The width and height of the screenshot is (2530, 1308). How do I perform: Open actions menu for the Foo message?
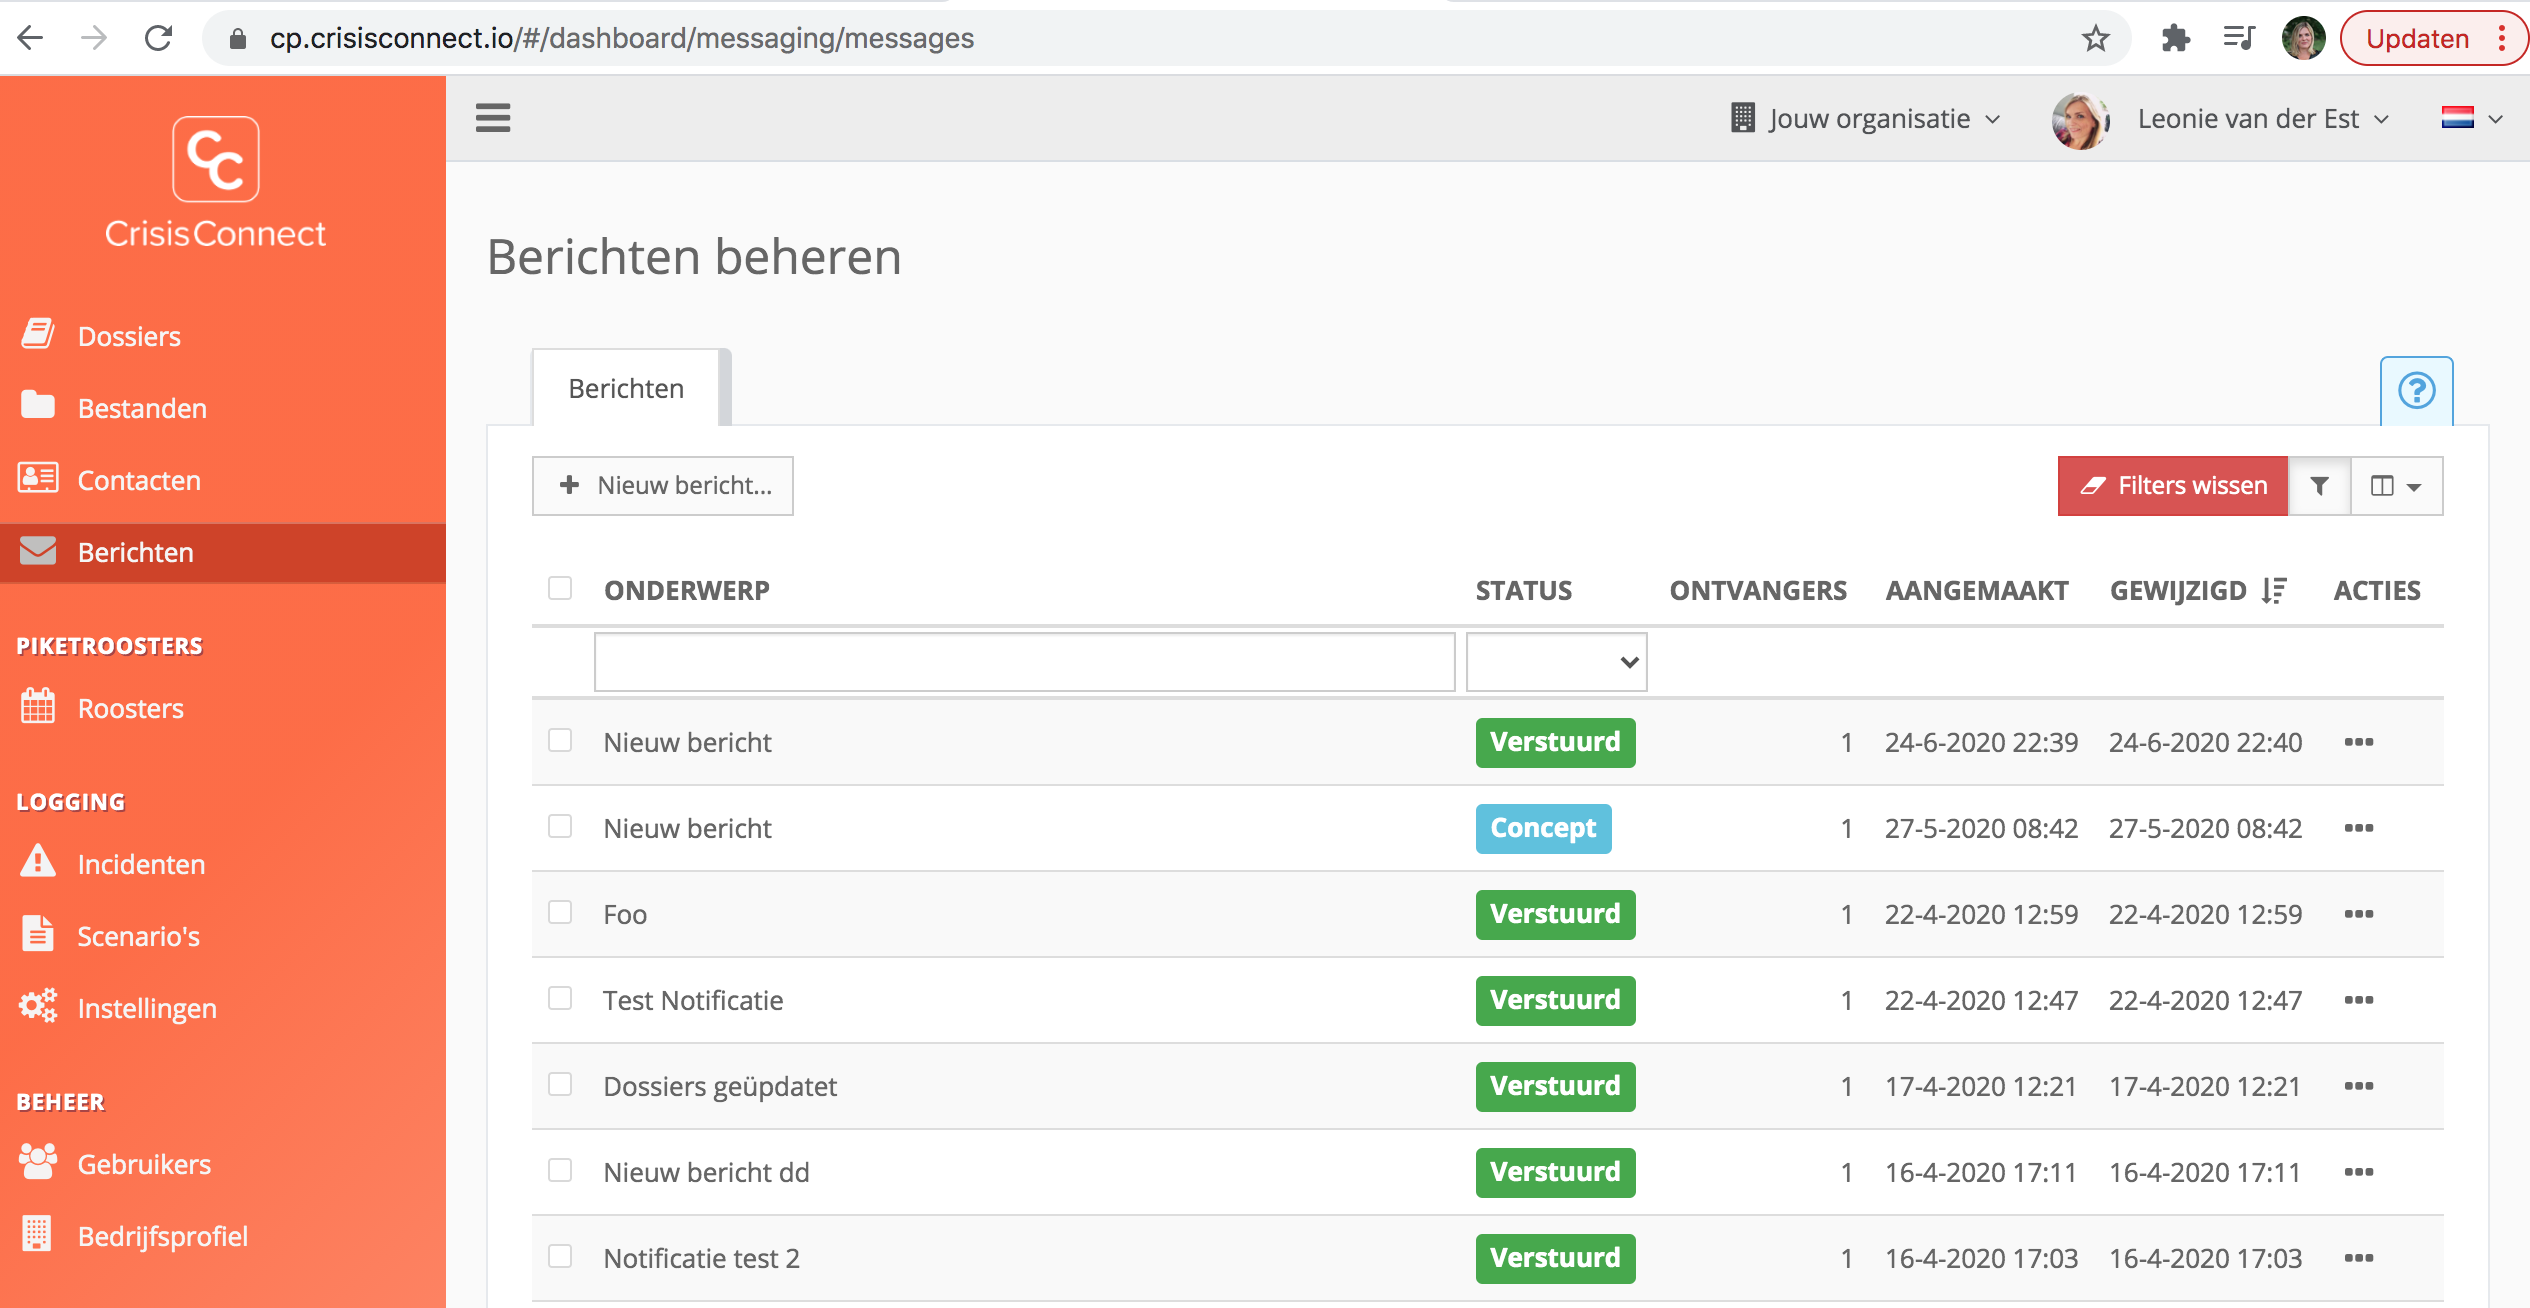point(2358,914)
